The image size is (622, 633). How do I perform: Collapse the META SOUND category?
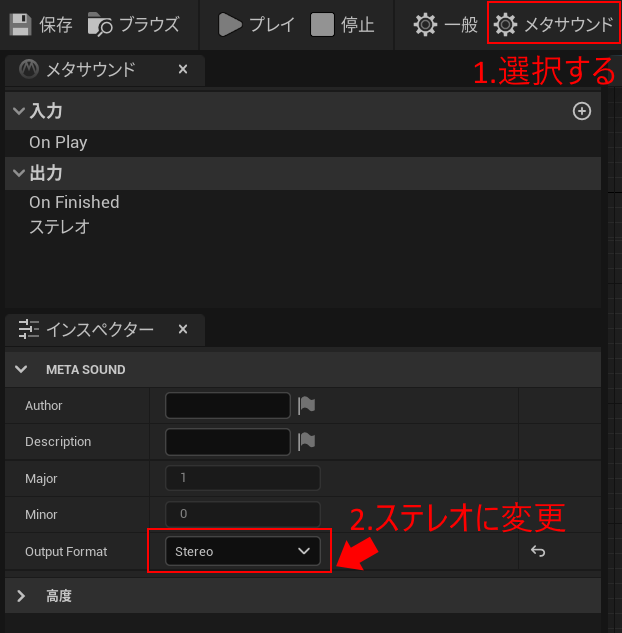pos(21,369)
